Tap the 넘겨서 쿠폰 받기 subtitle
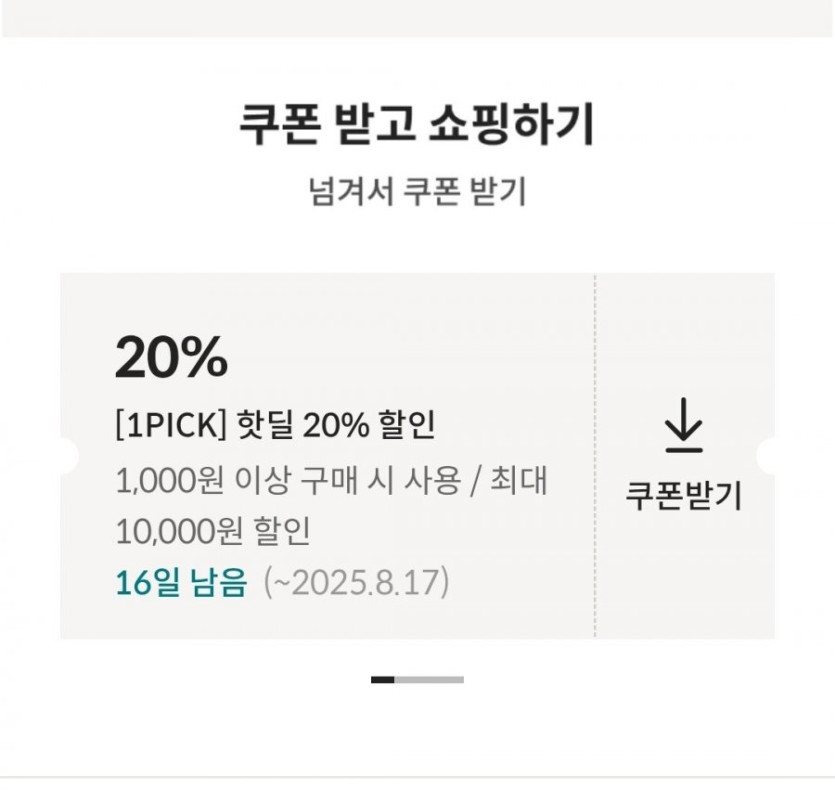Image resolution: width=835 pixels, height=790 pixels. 417,191
